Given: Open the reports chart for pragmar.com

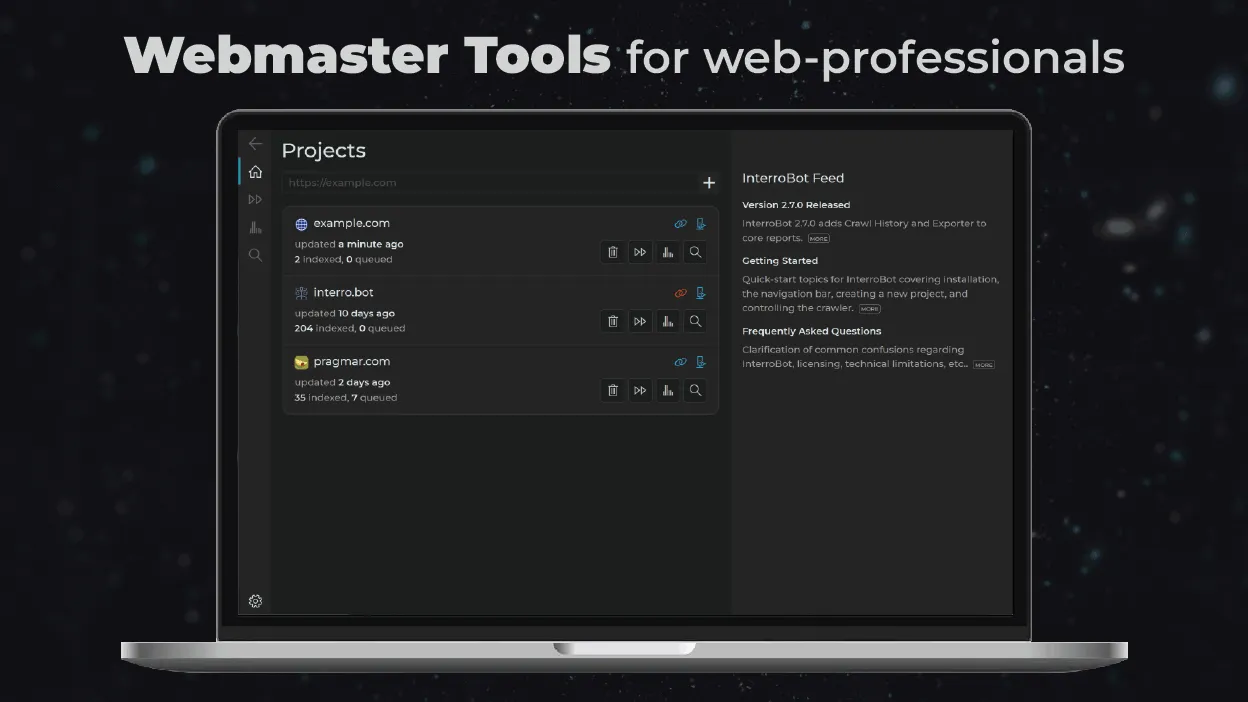Looking at the screenshot, I should 668,390.
